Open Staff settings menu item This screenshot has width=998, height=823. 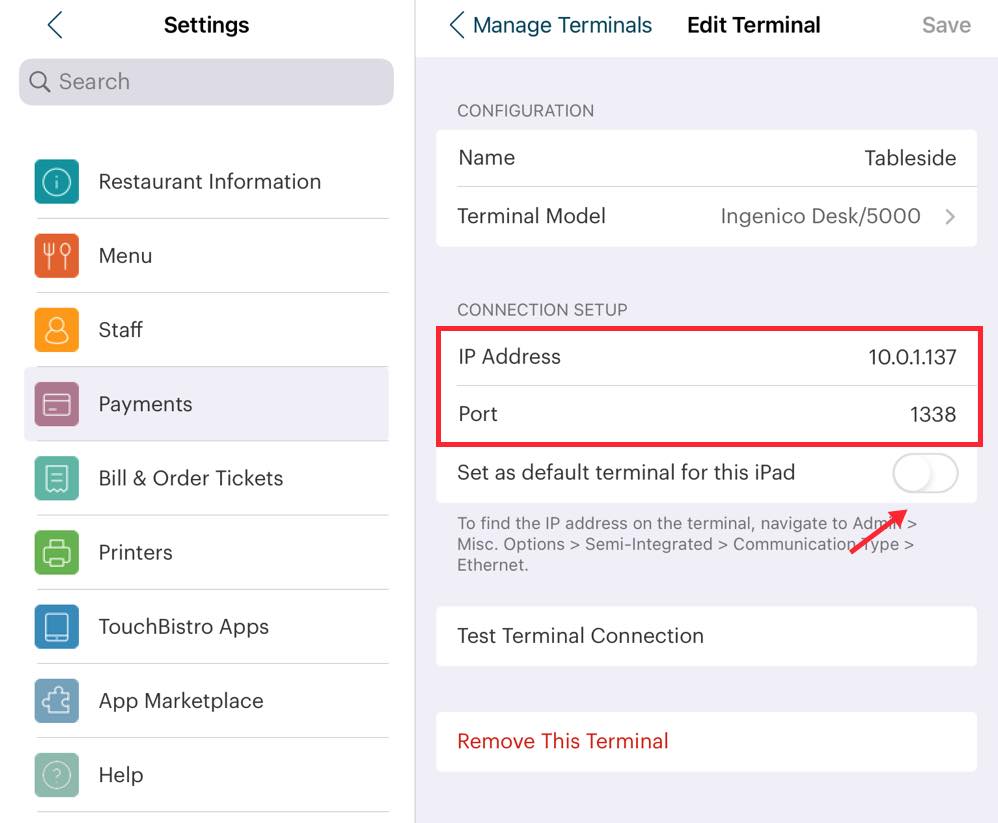(x=120, y=330)
